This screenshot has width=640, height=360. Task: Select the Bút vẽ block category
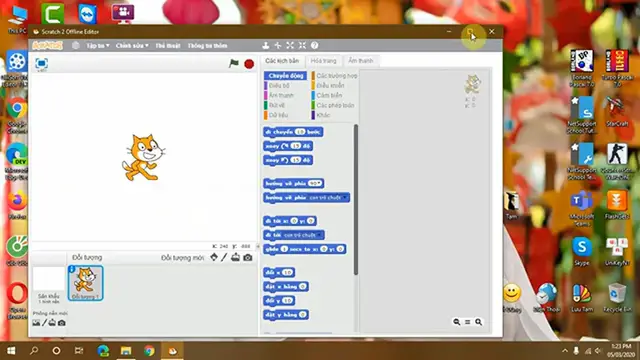(277, 105)
